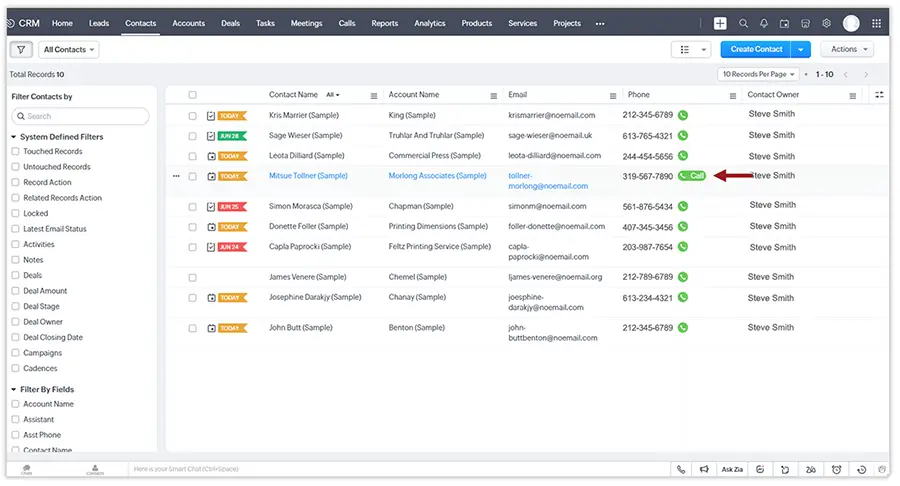Enable the Locked filter checkbox
Viewport: 900px width, 486px height.
pyautogui.click(x=15, y=213)
